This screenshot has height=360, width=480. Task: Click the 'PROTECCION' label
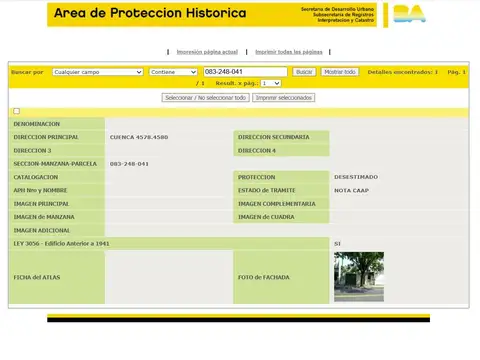click(x=257, y=177)
